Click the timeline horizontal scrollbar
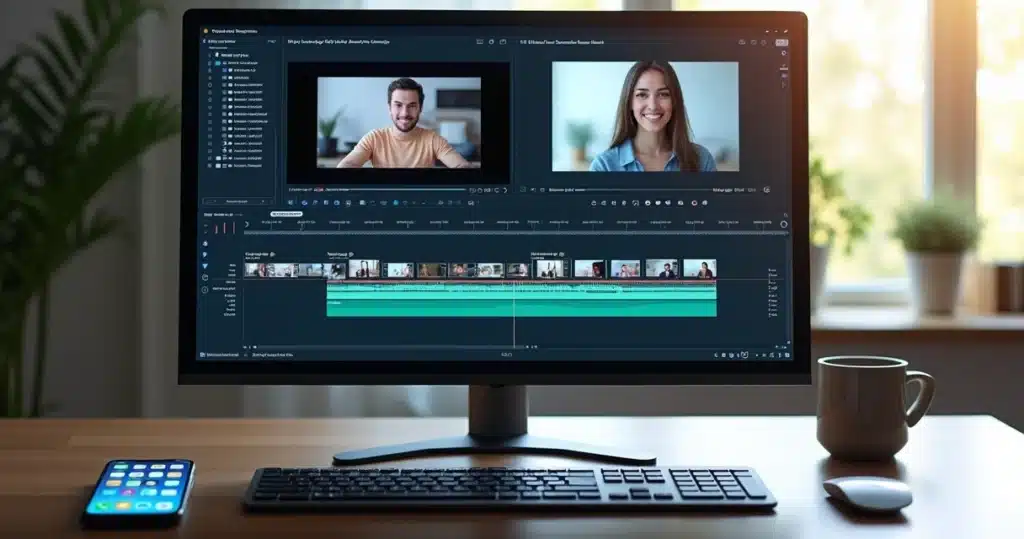Image resolution: width=1024 pixels, height=539 pixels. [x=391, y=347]
